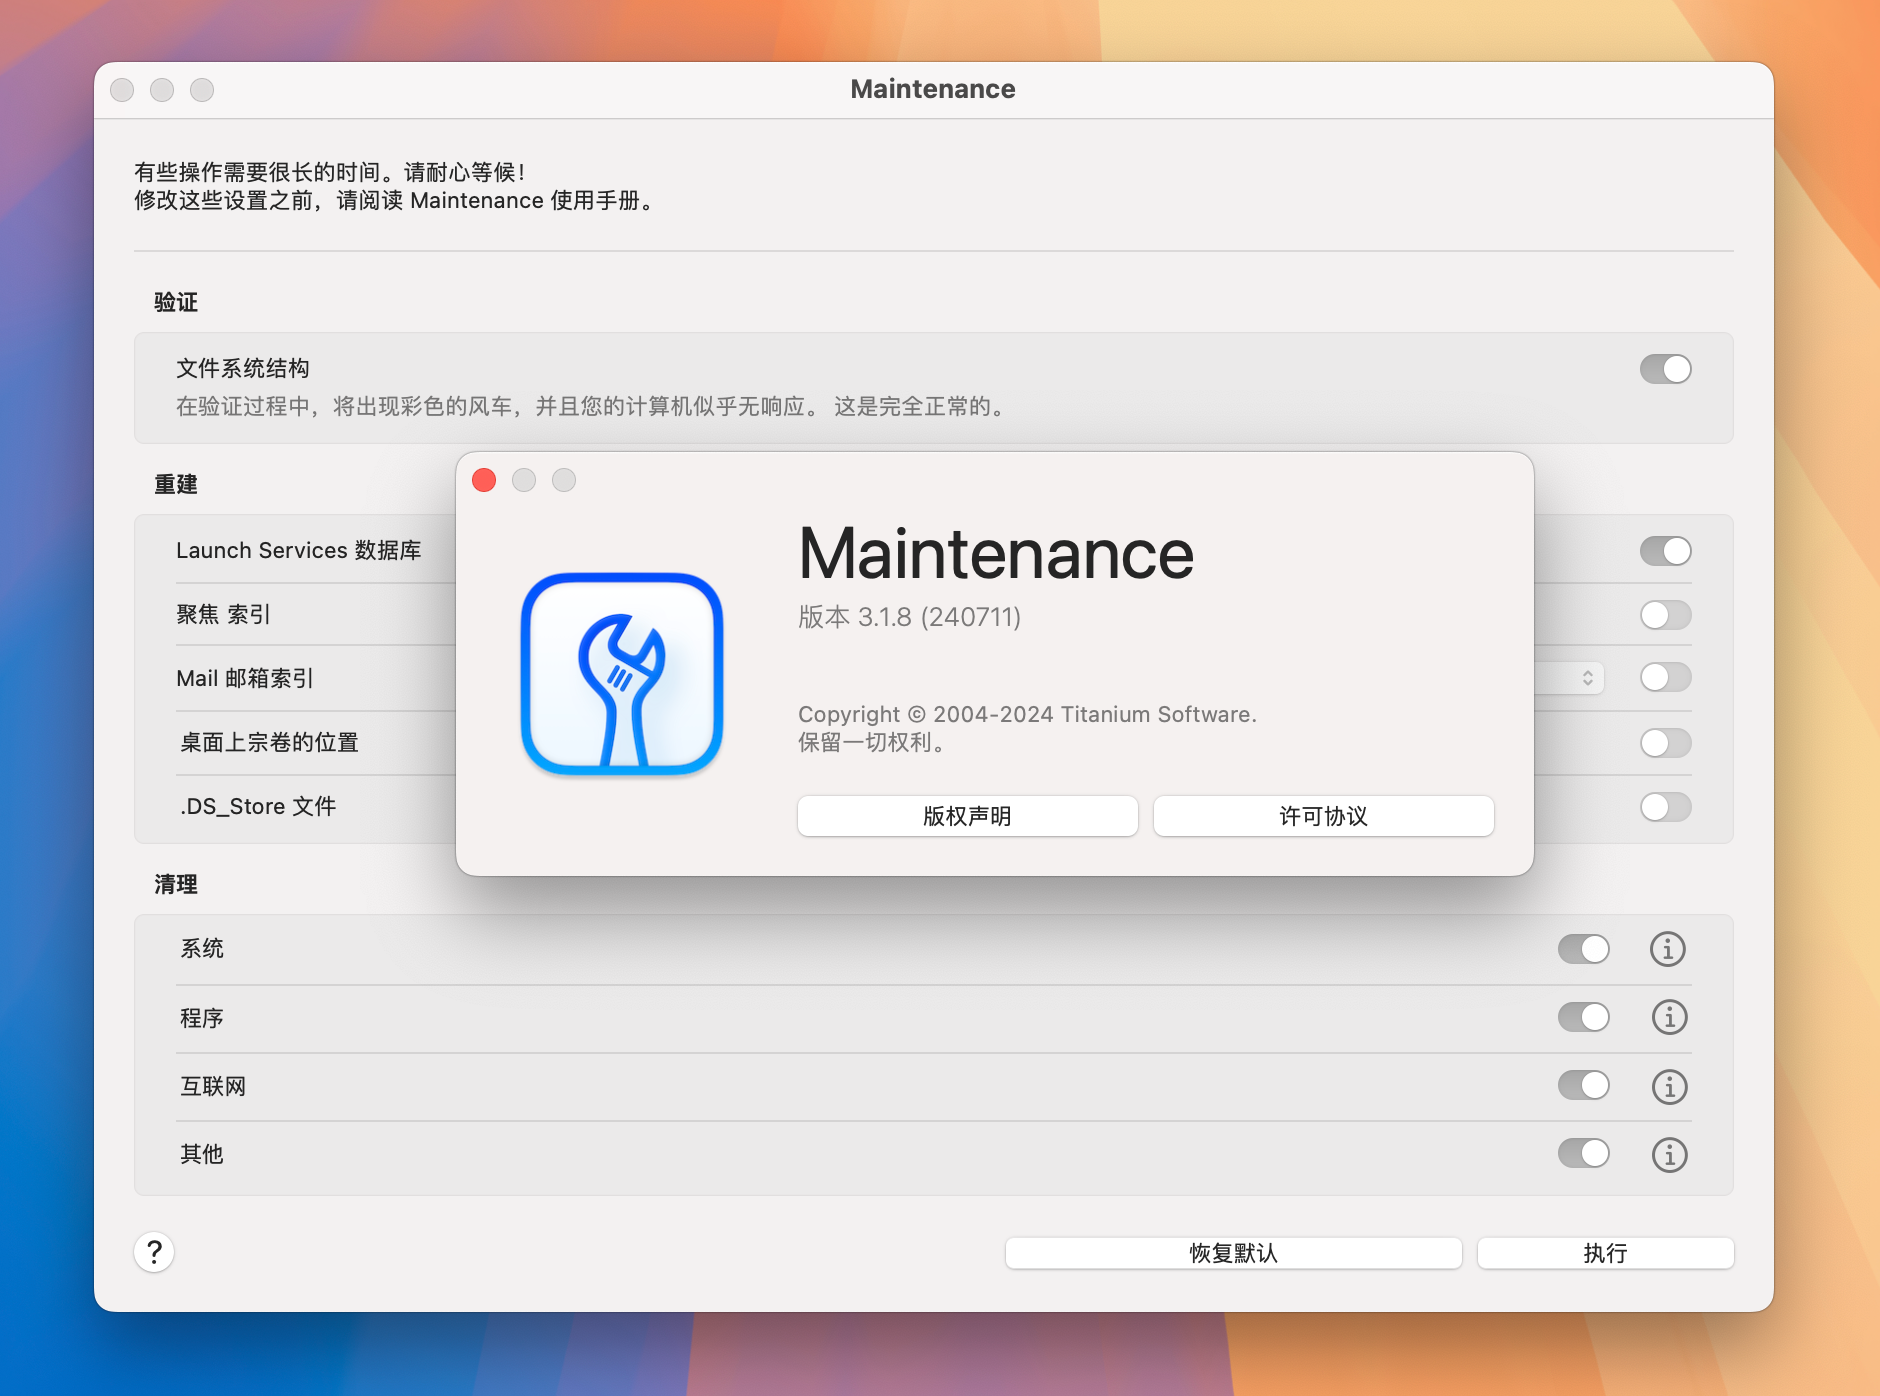
Task: Enable the 桌面上宗卷的位置 switch
Action: [1666, 743]
